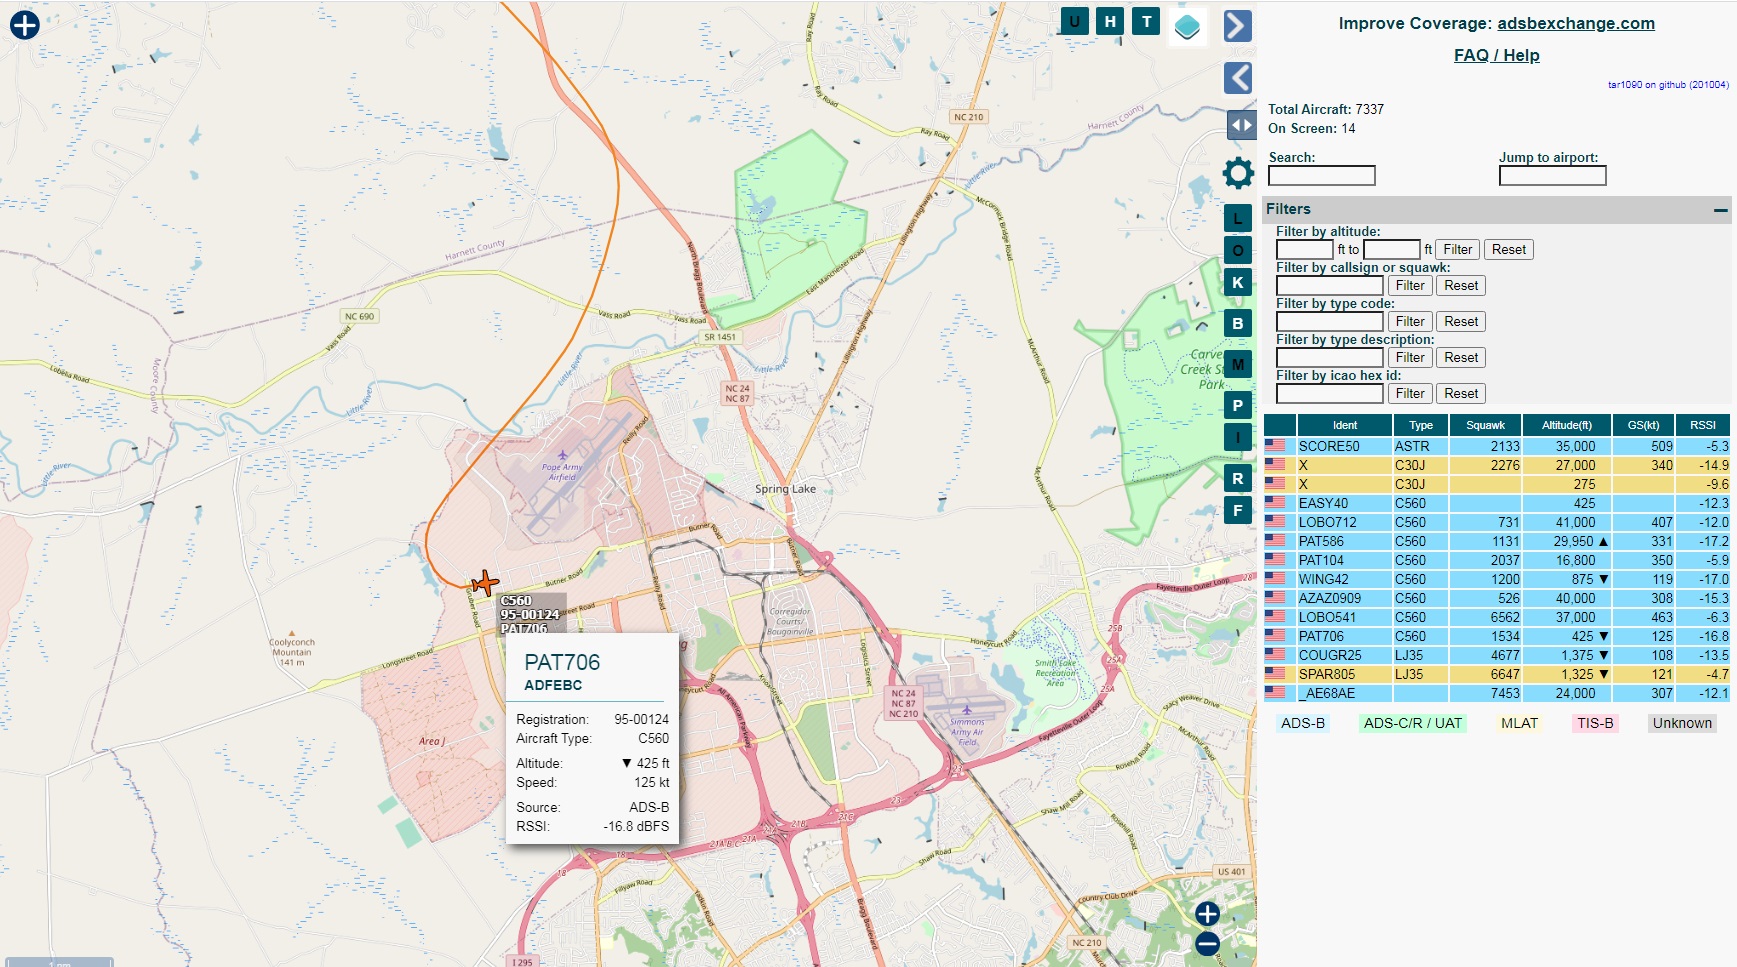Screen dimensions: 1737x967
Task: Toggle the O map button
Action: pos(1238,250)
